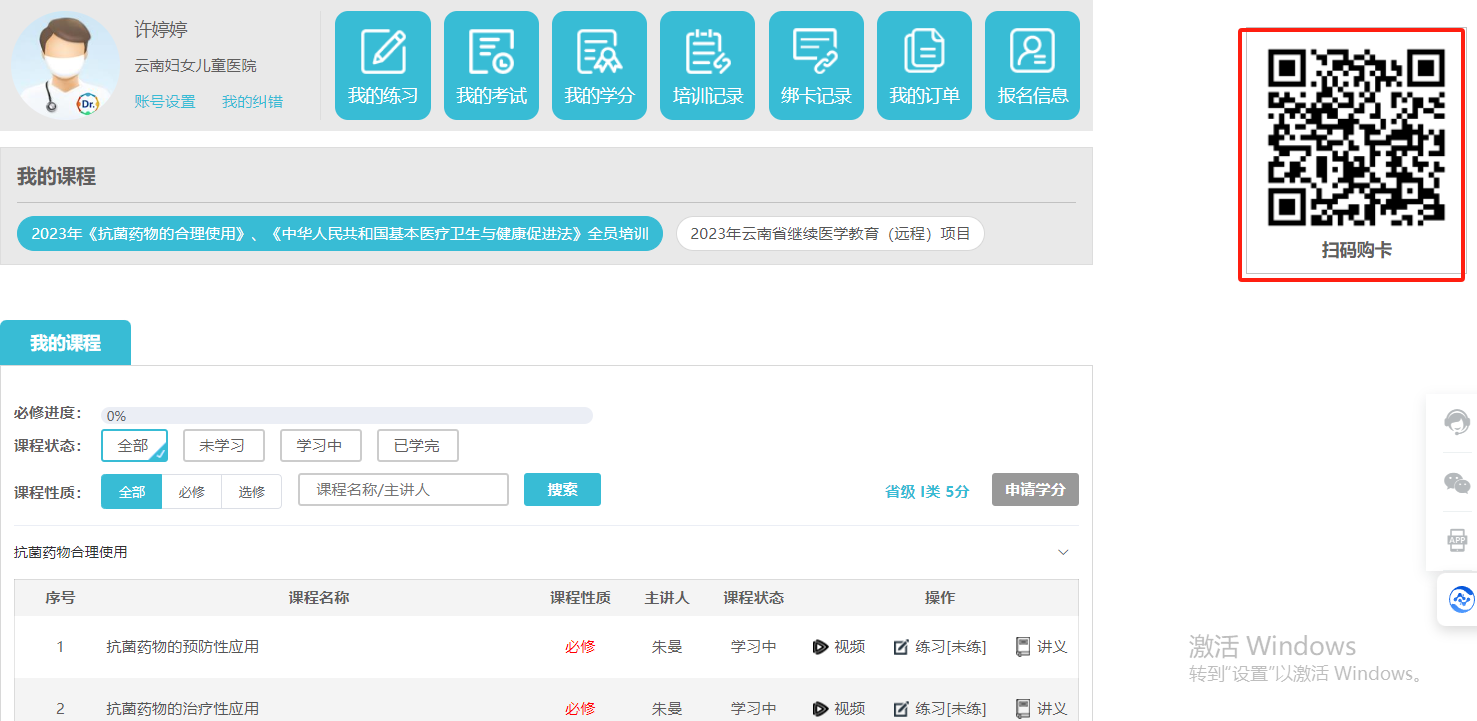Switch to 2023年云南省继续医学教育 project tab
The image size is (1477, 721).
(x=830, y=234)
